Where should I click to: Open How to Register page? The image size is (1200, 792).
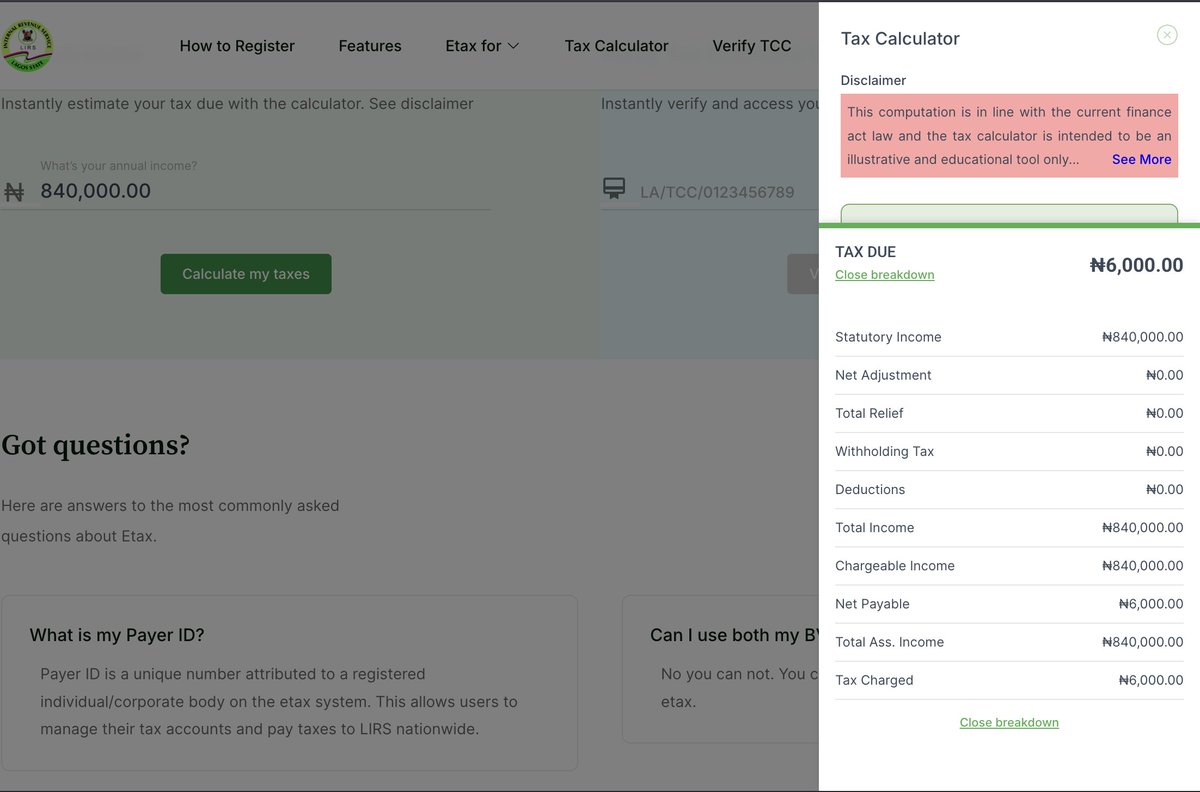[x=237, y=46]
